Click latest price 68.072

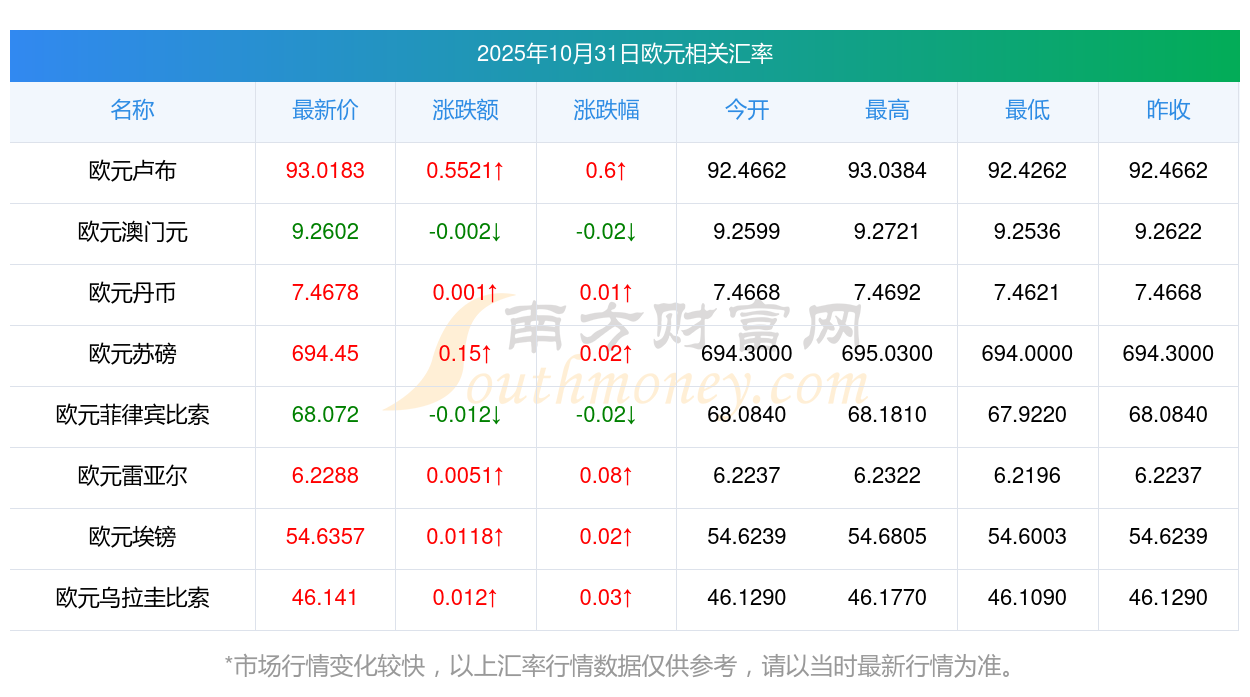tap(325, 415)
